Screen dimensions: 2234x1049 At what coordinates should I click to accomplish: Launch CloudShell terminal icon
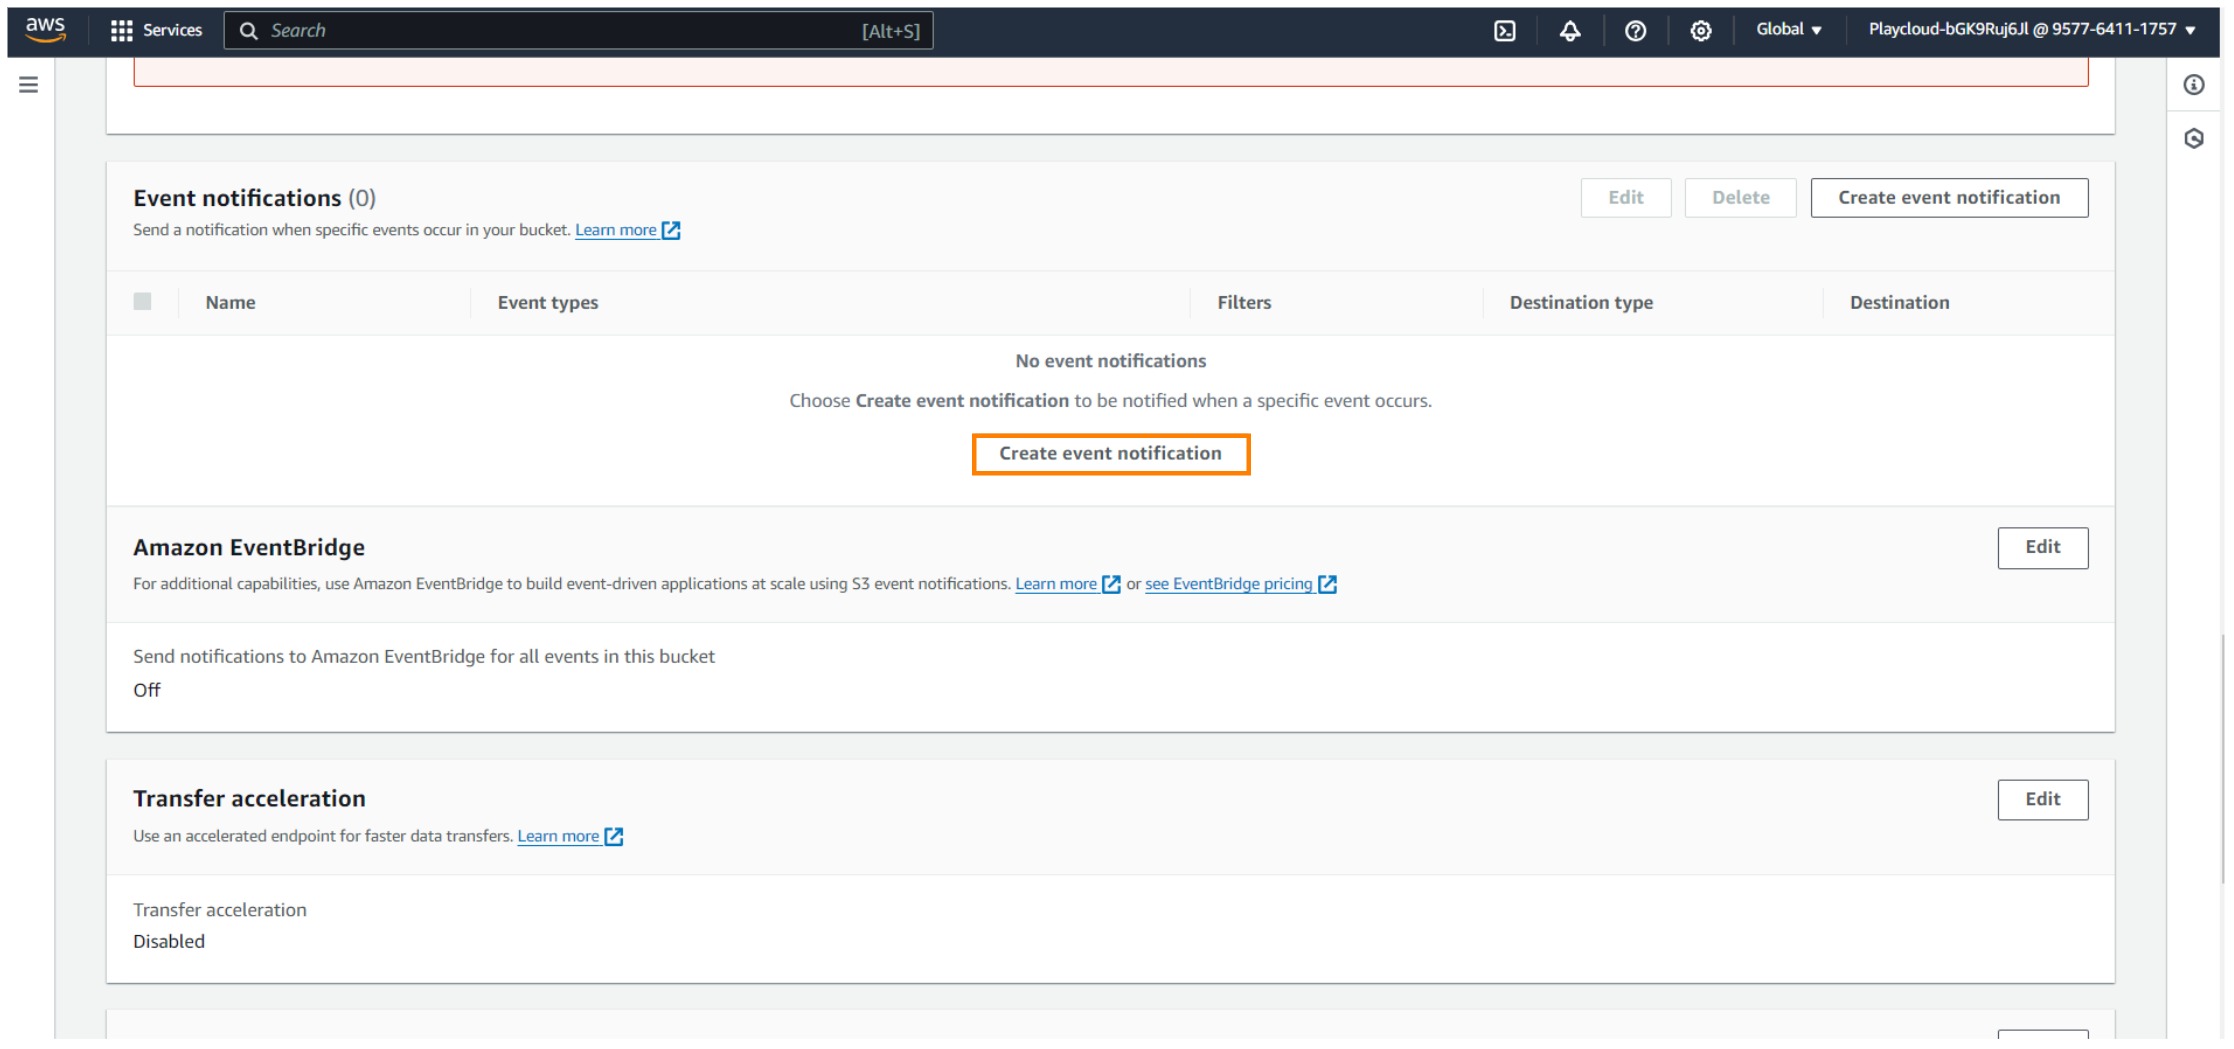coord(1504,31)
